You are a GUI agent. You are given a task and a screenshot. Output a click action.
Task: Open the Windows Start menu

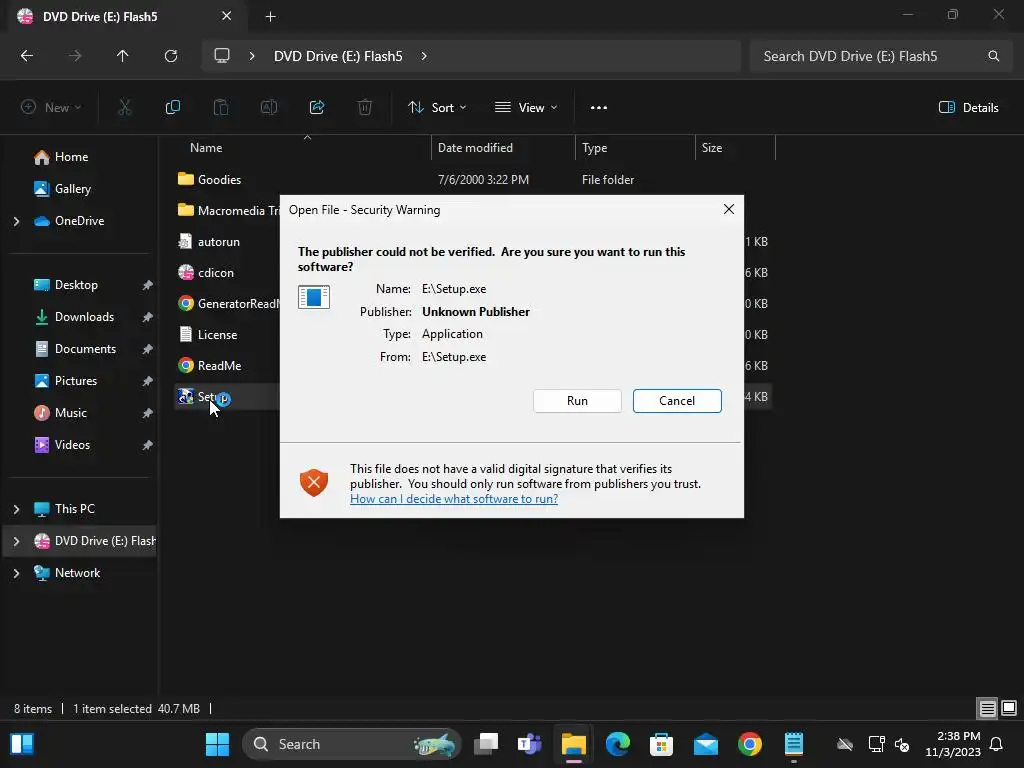point(217,744)
